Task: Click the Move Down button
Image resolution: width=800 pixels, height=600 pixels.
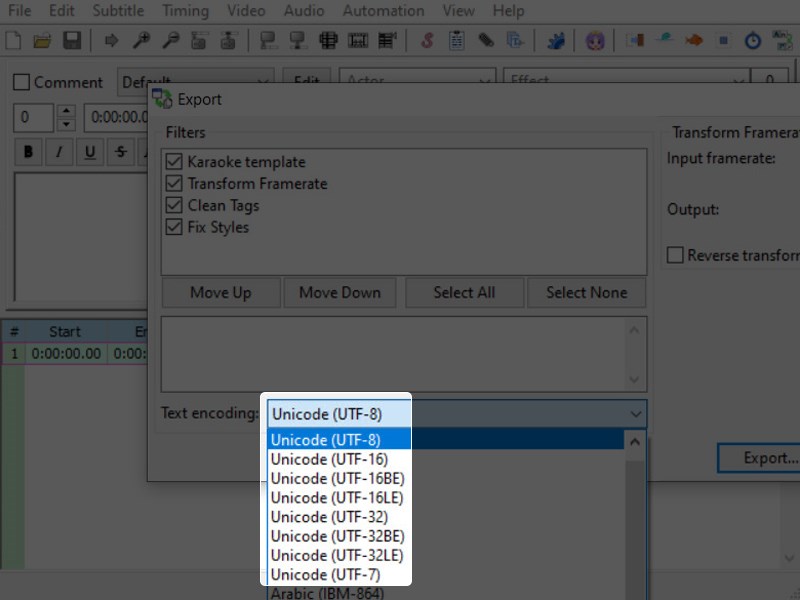Action: [340, 293]
